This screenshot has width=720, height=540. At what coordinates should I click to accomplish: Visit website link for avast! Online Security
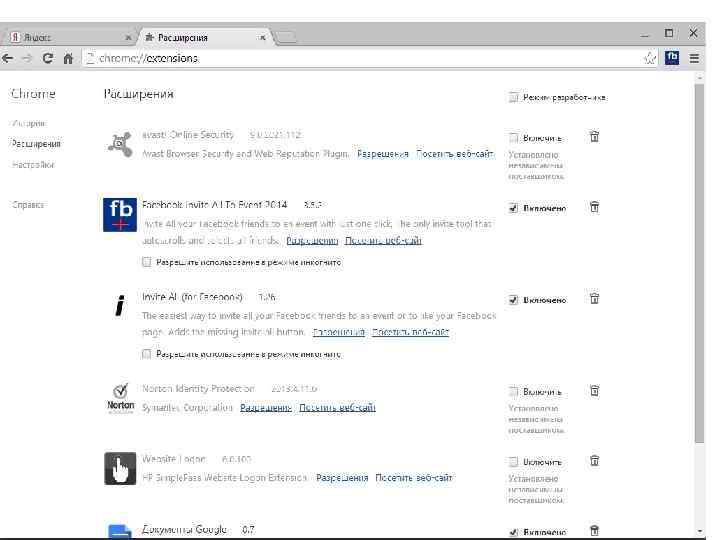click(455, 154)
